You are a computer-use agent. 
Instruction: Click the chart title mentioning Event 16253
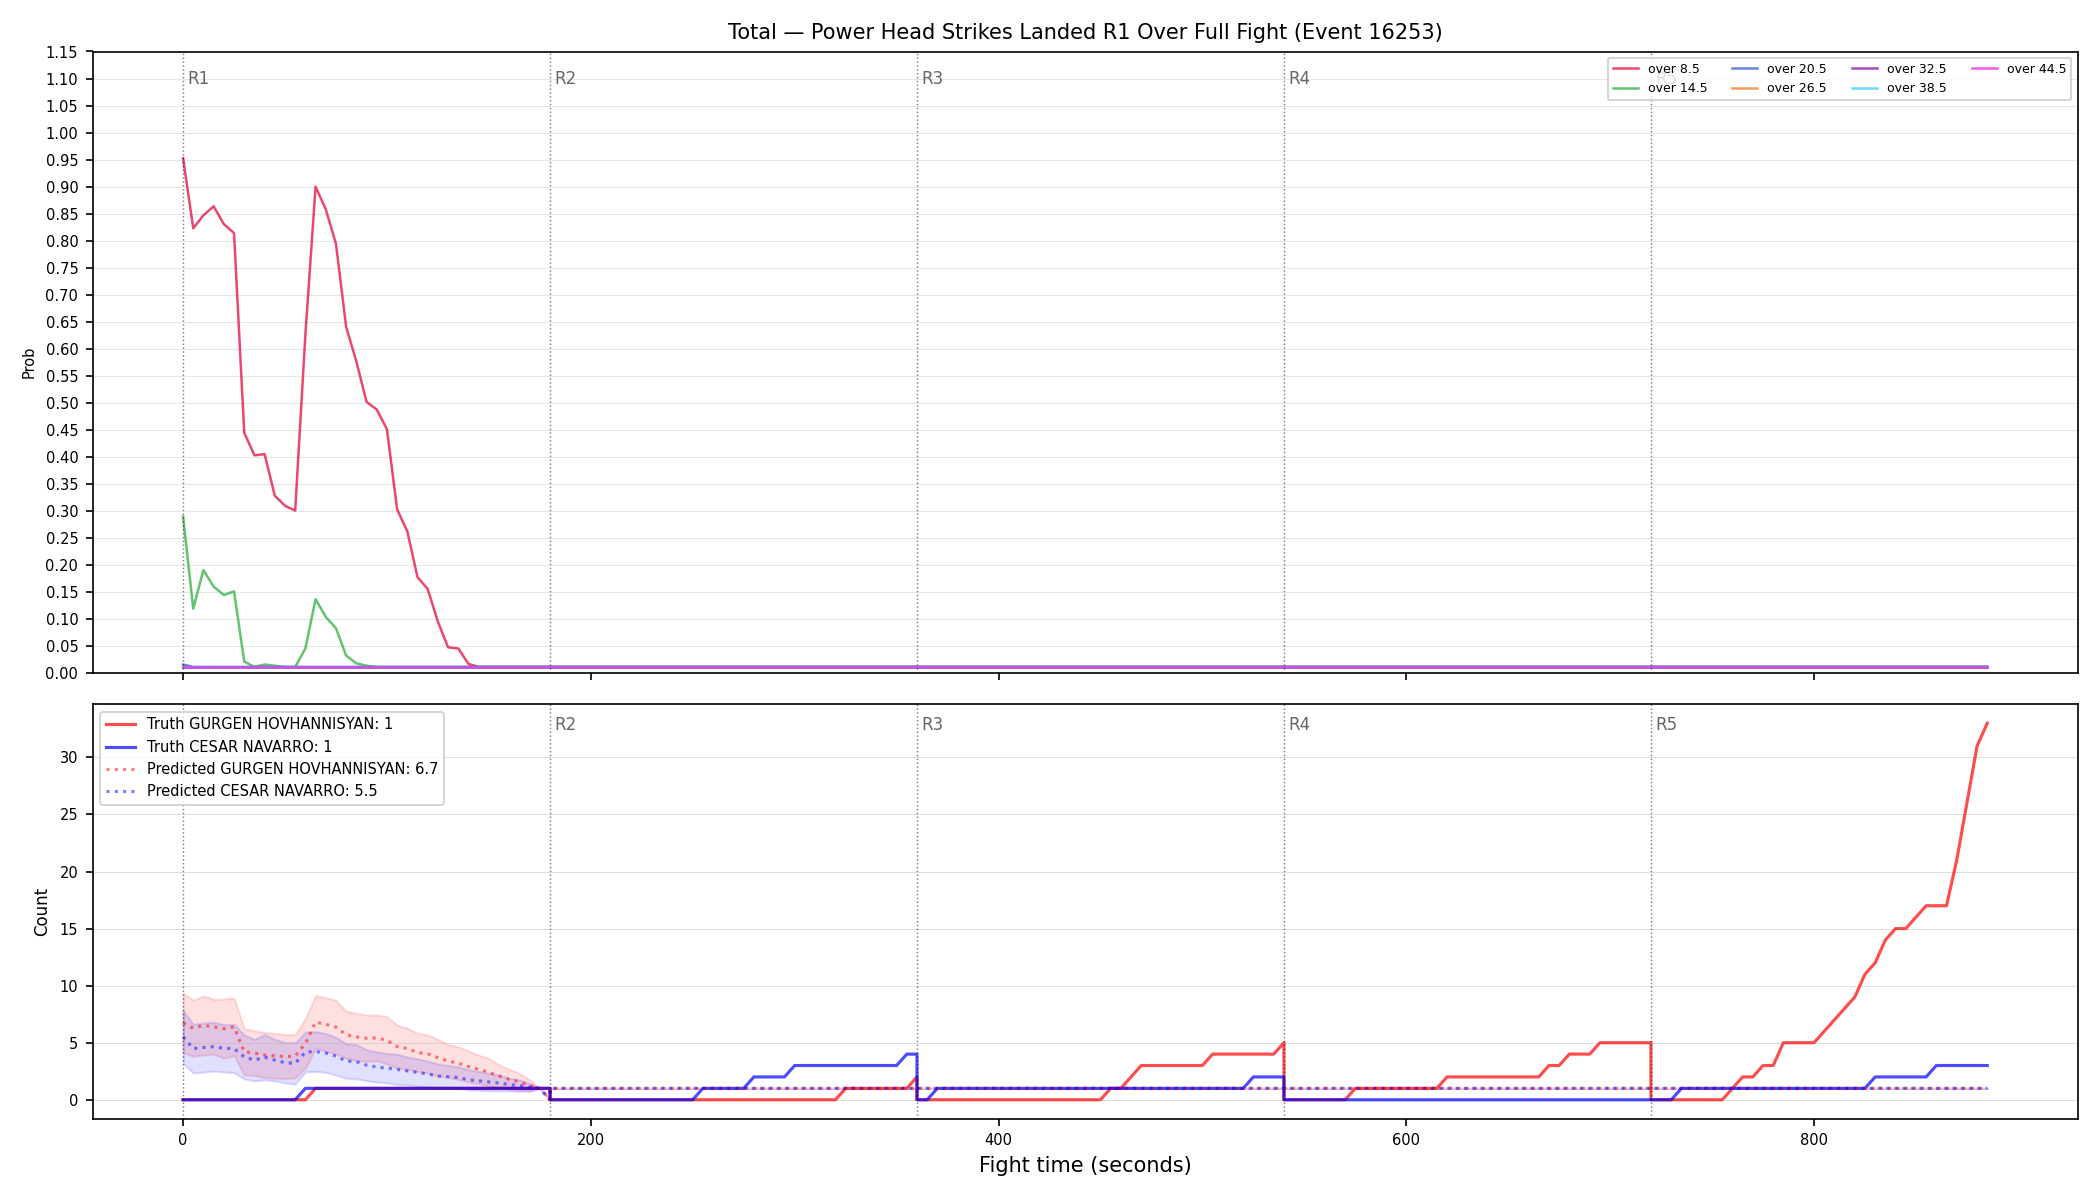pyautogui.click(x=1085, y=32)
